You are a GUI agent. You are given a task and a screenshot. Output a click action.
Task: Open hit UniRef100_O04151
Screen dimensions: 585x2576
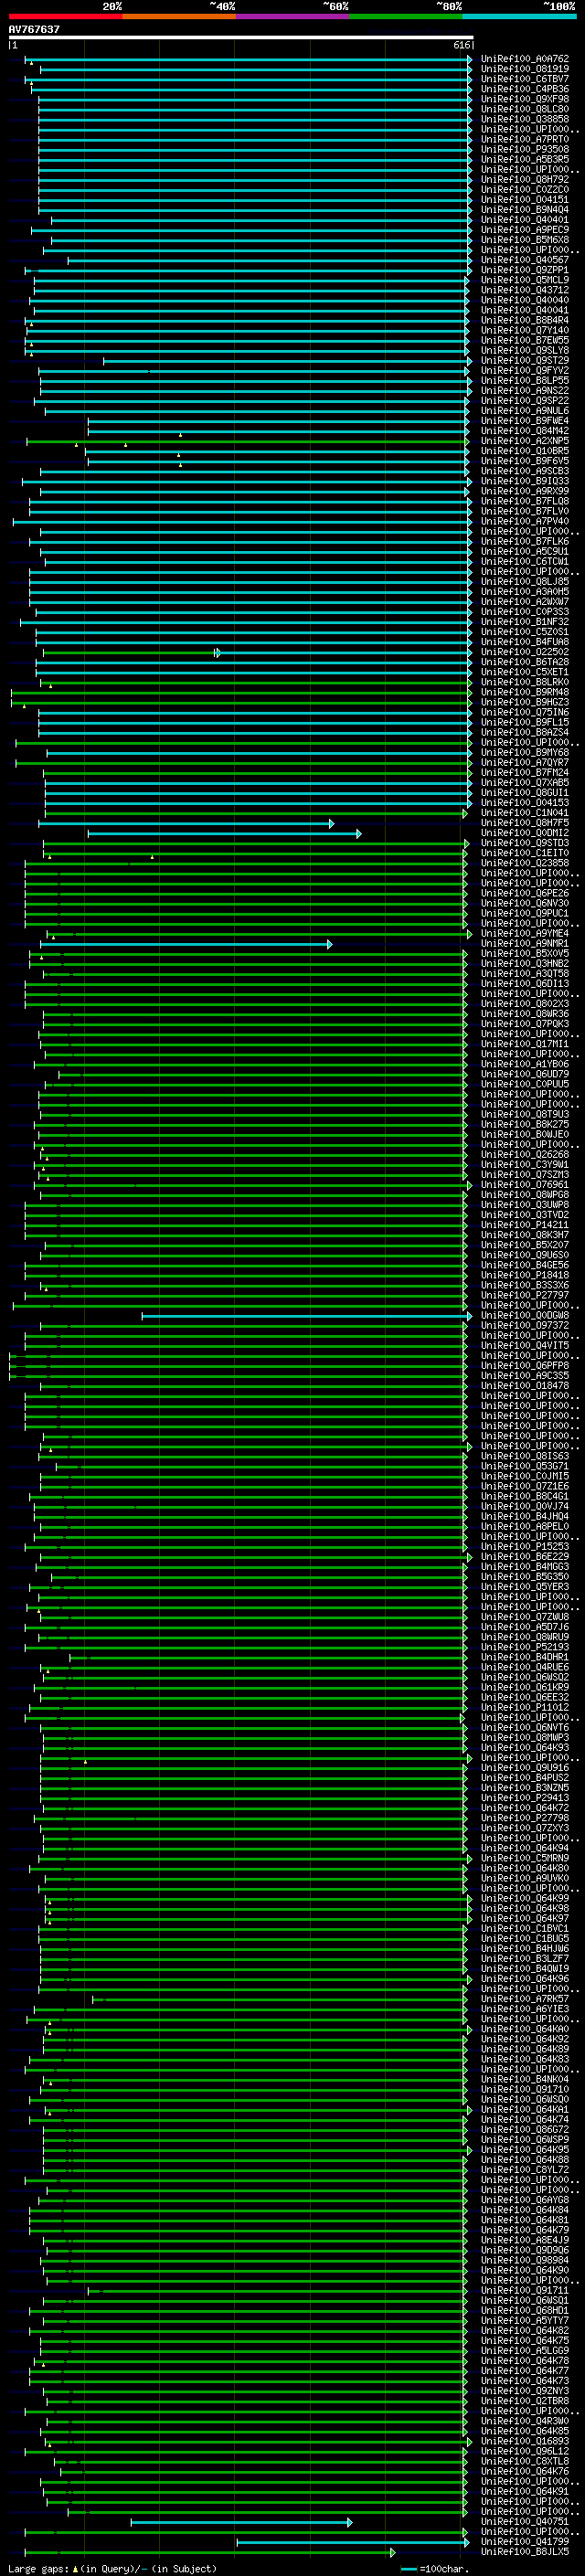point(525,199)
